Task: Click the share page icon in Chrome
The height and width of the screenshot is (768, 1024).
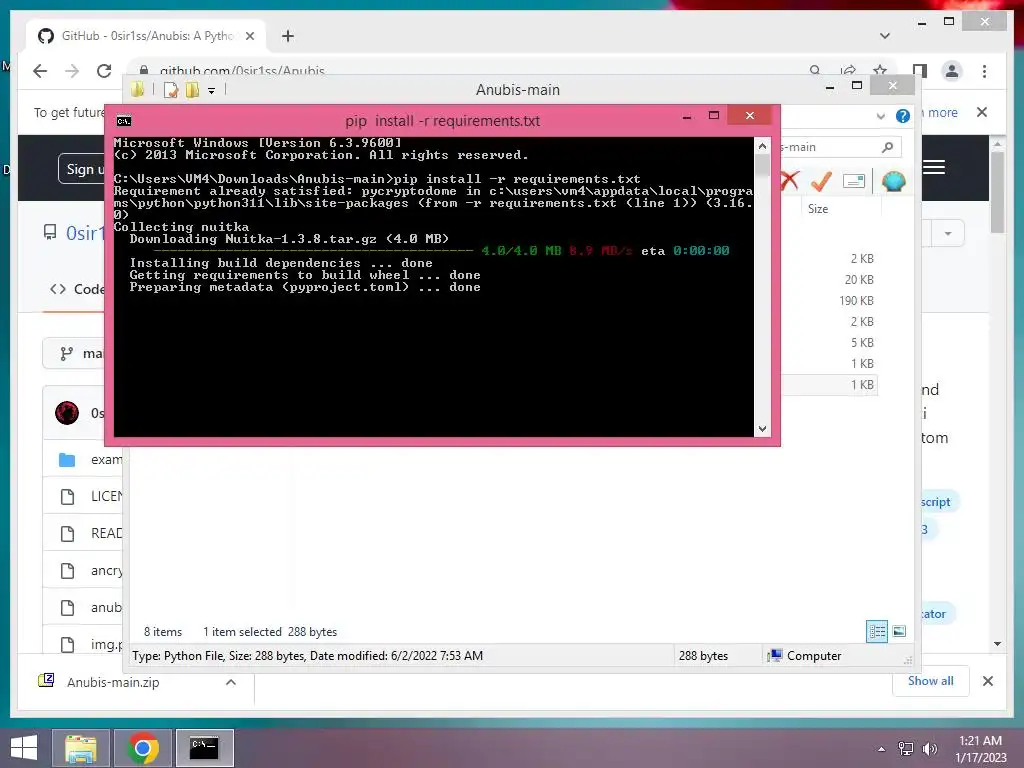Action: [x=848, y=71]
